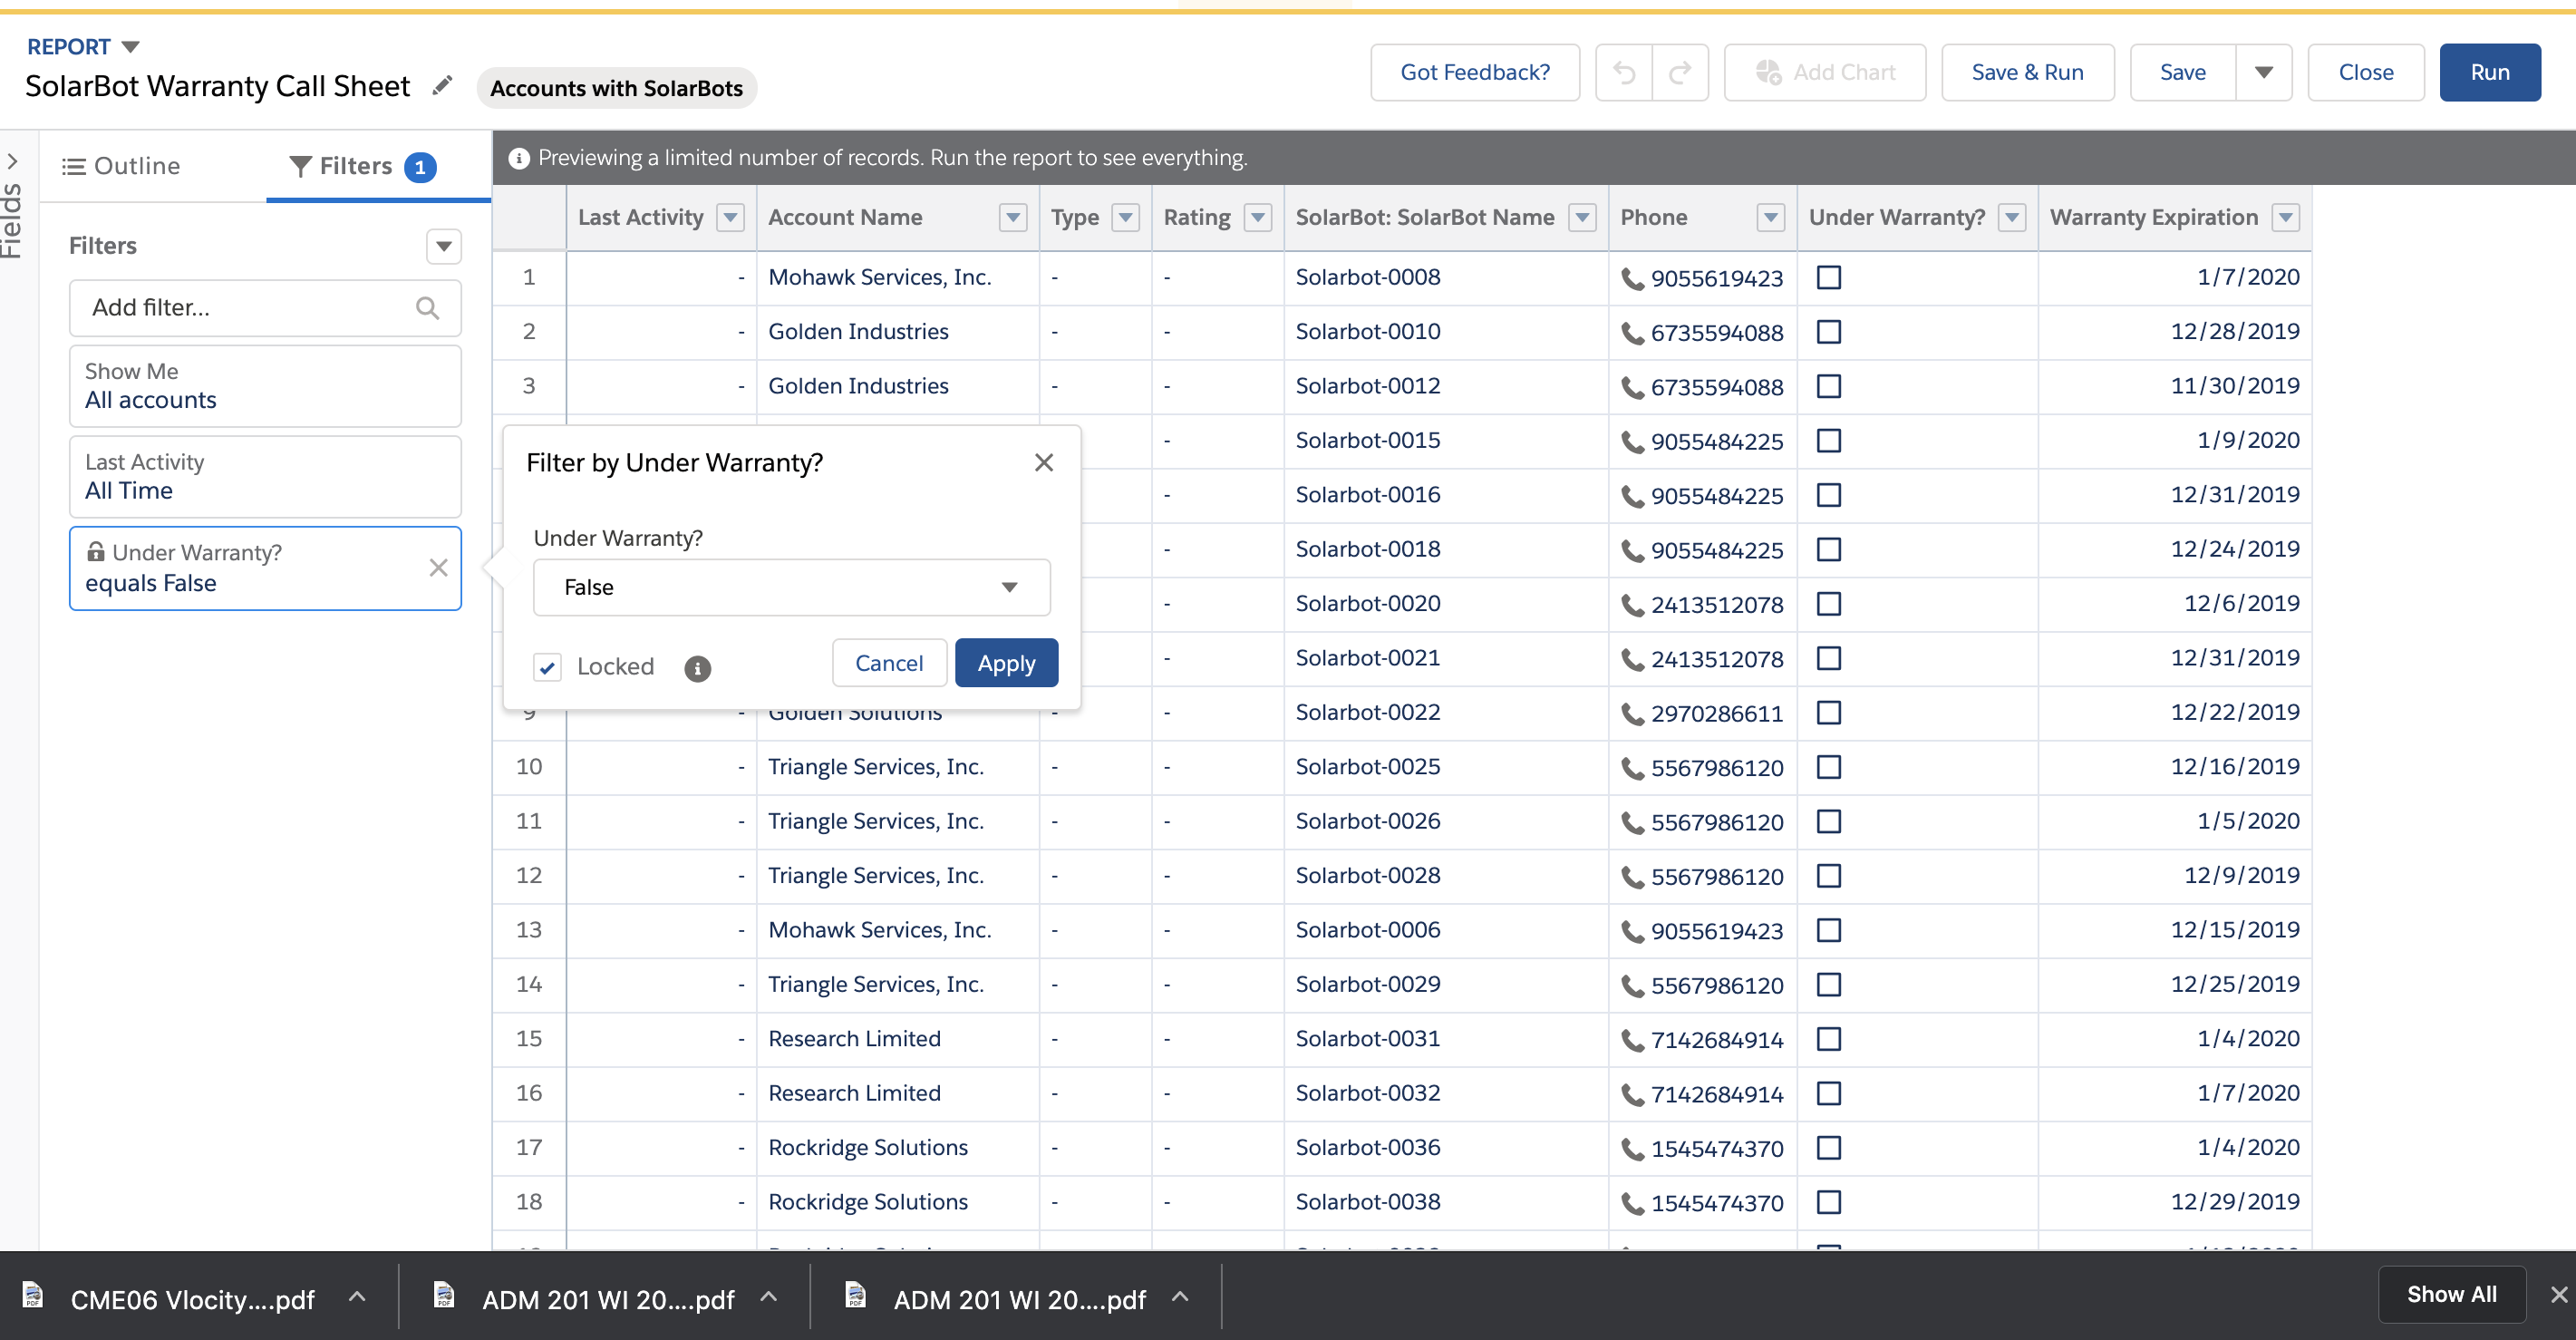
Task: Click the pencil icon to rename report
Action: point(442,86)
